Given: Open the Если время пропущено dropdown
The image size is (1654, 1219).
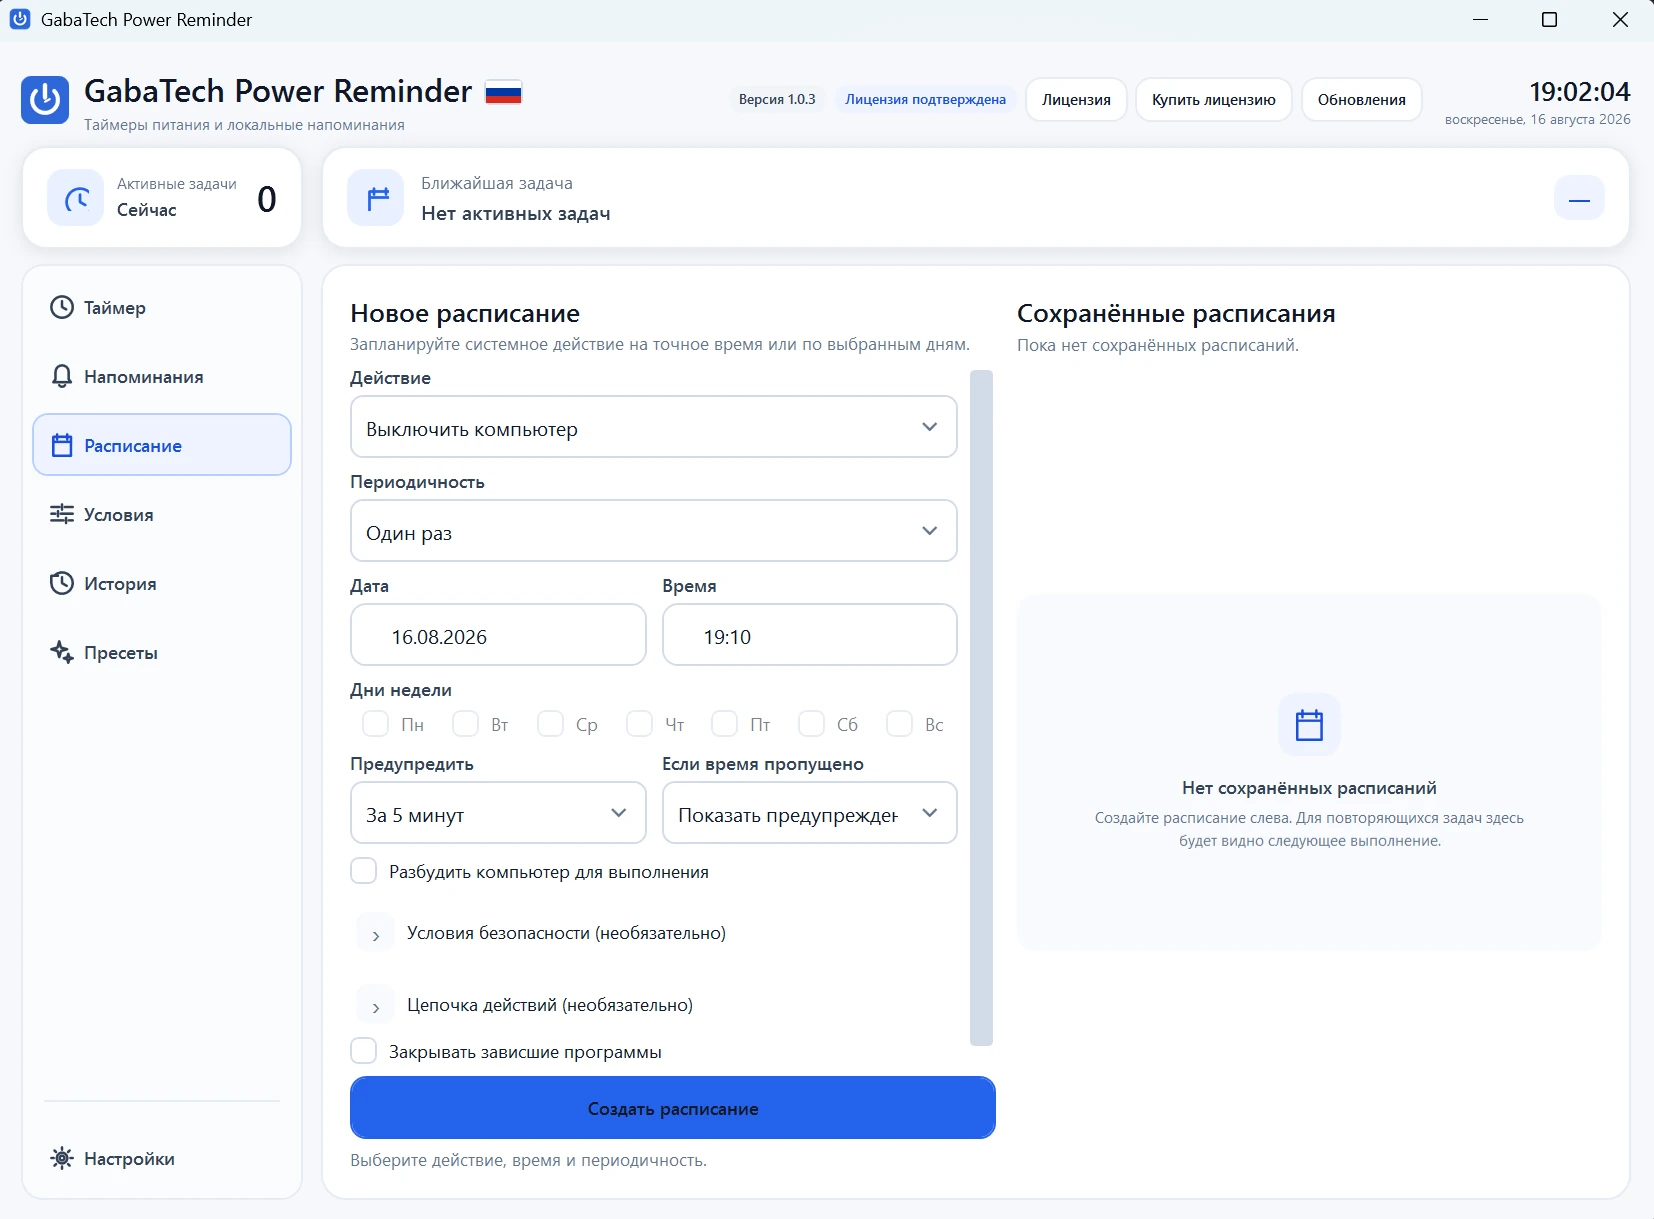Looking at the screenshot, I should point(810,813).
